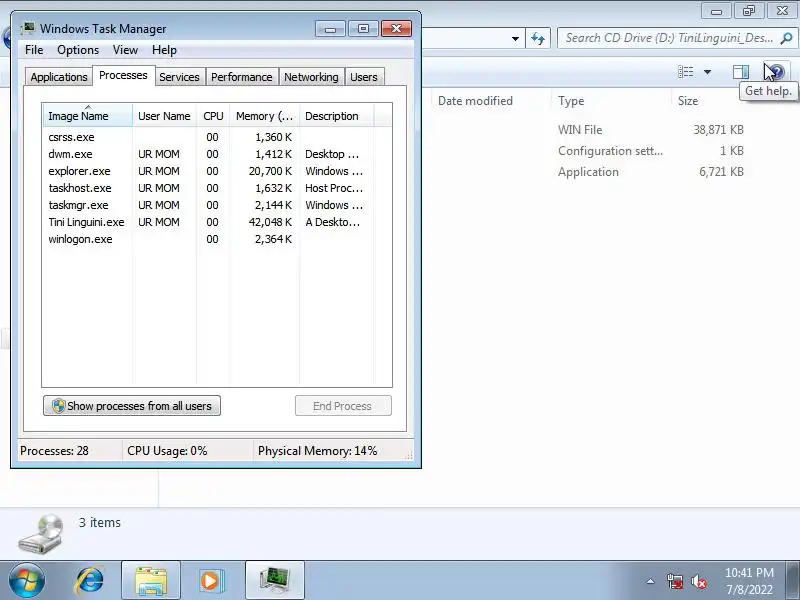The image size is (800, 600).
Task: Switch to the Services tab
Action: pyautogui.click(x=179, y=77)
